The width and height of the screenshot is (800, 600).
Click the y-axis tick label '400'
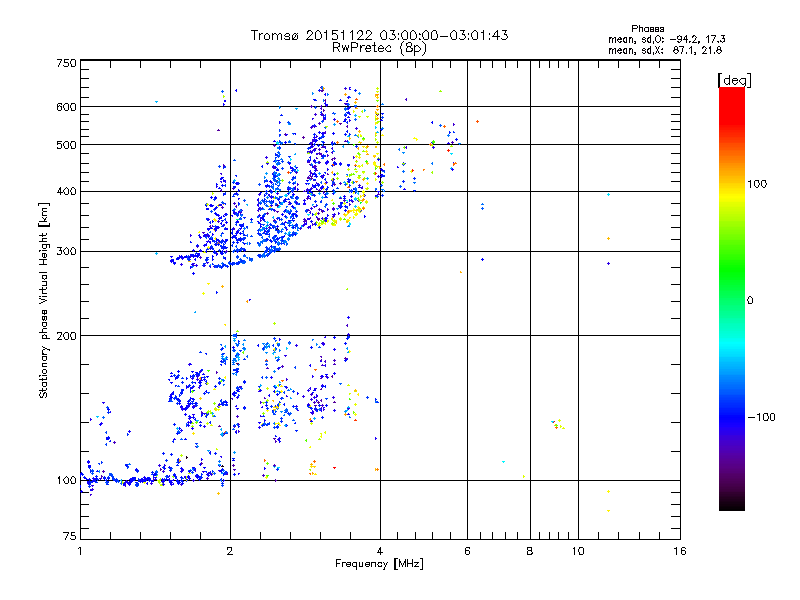[67, 192]
